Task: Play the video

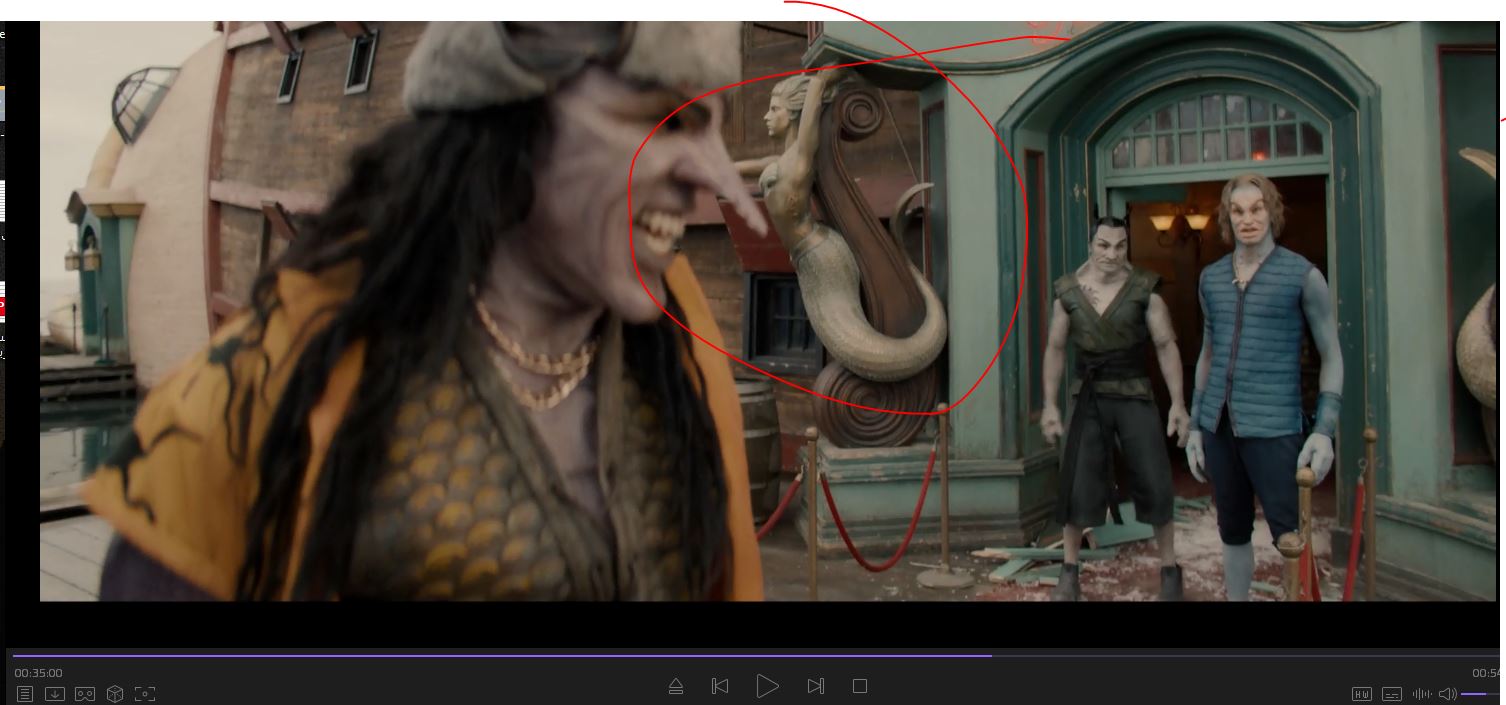Action: point(767,686)
